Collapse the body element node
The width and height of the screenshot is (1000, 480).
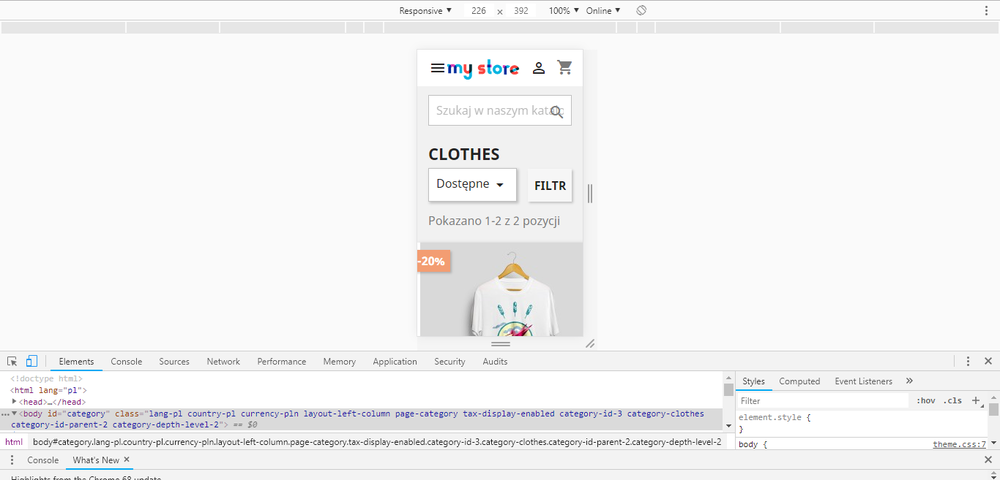(x=14, y=414)
